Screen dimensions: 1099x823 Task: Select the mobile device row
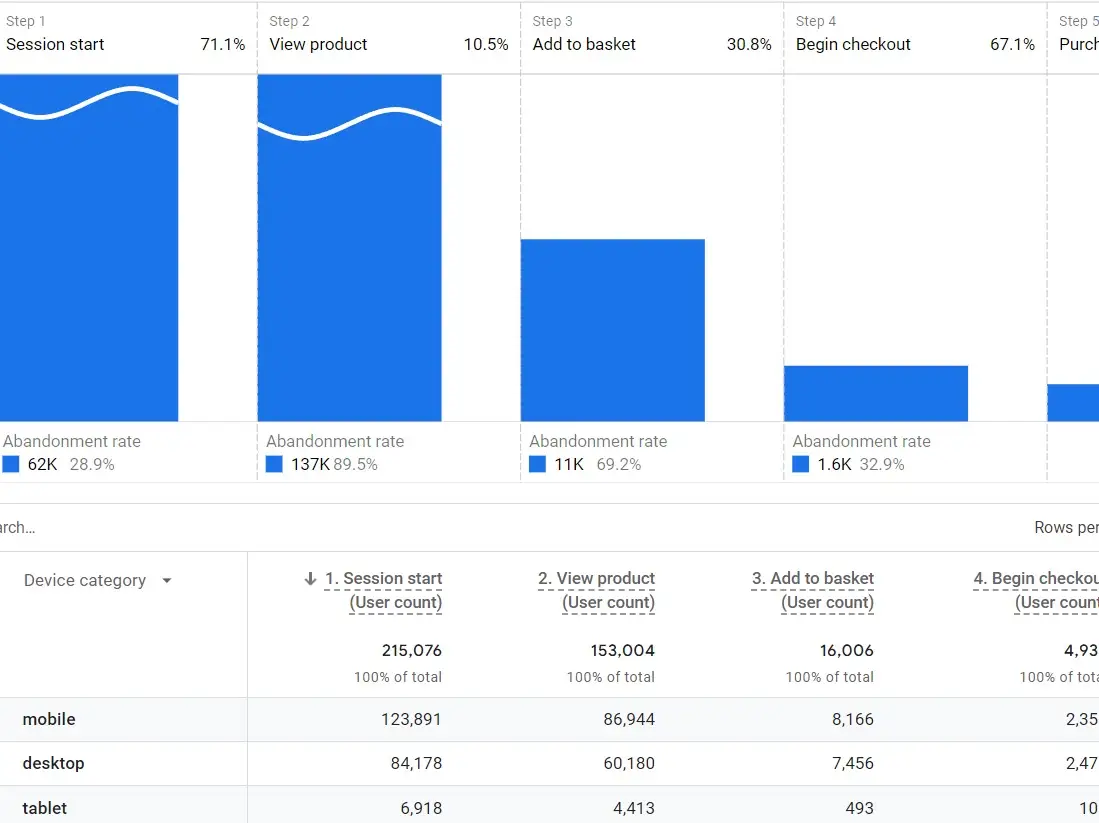pyautogui.click(x=49, y=719)
